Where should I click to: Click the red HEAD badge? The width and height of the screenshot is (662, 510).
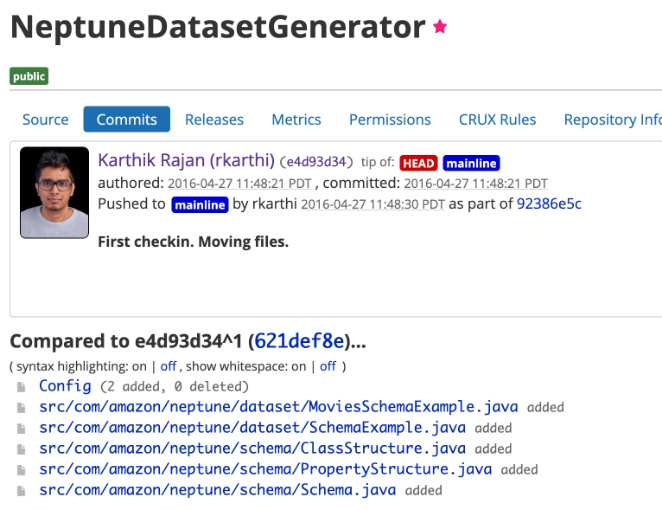point(418,163)
